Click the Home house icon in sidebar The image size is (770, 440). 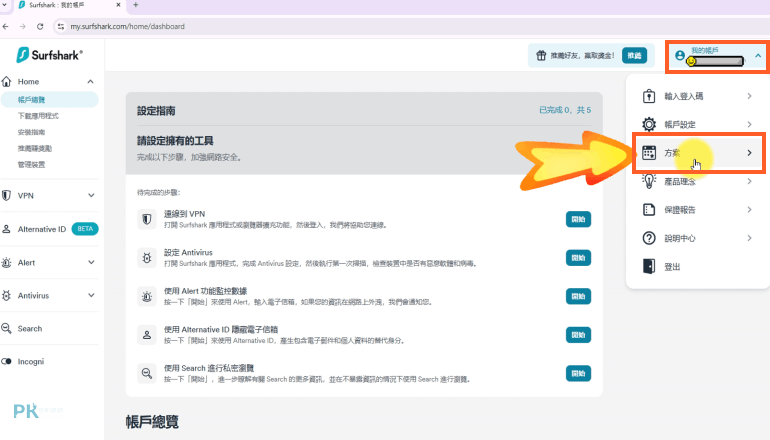pyautogui.click(x=6, y=82)
